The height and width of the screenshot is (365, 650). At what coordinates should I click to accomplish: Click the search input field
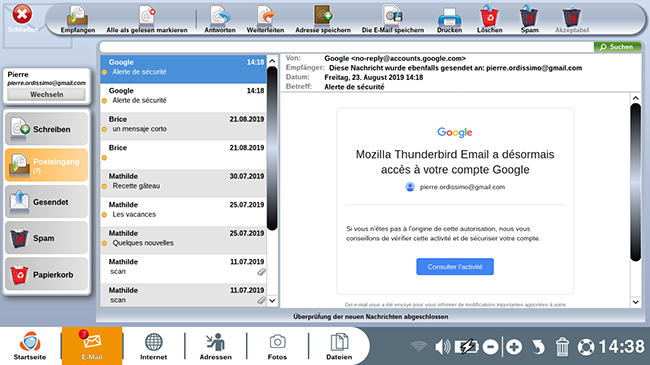[347, 47]
